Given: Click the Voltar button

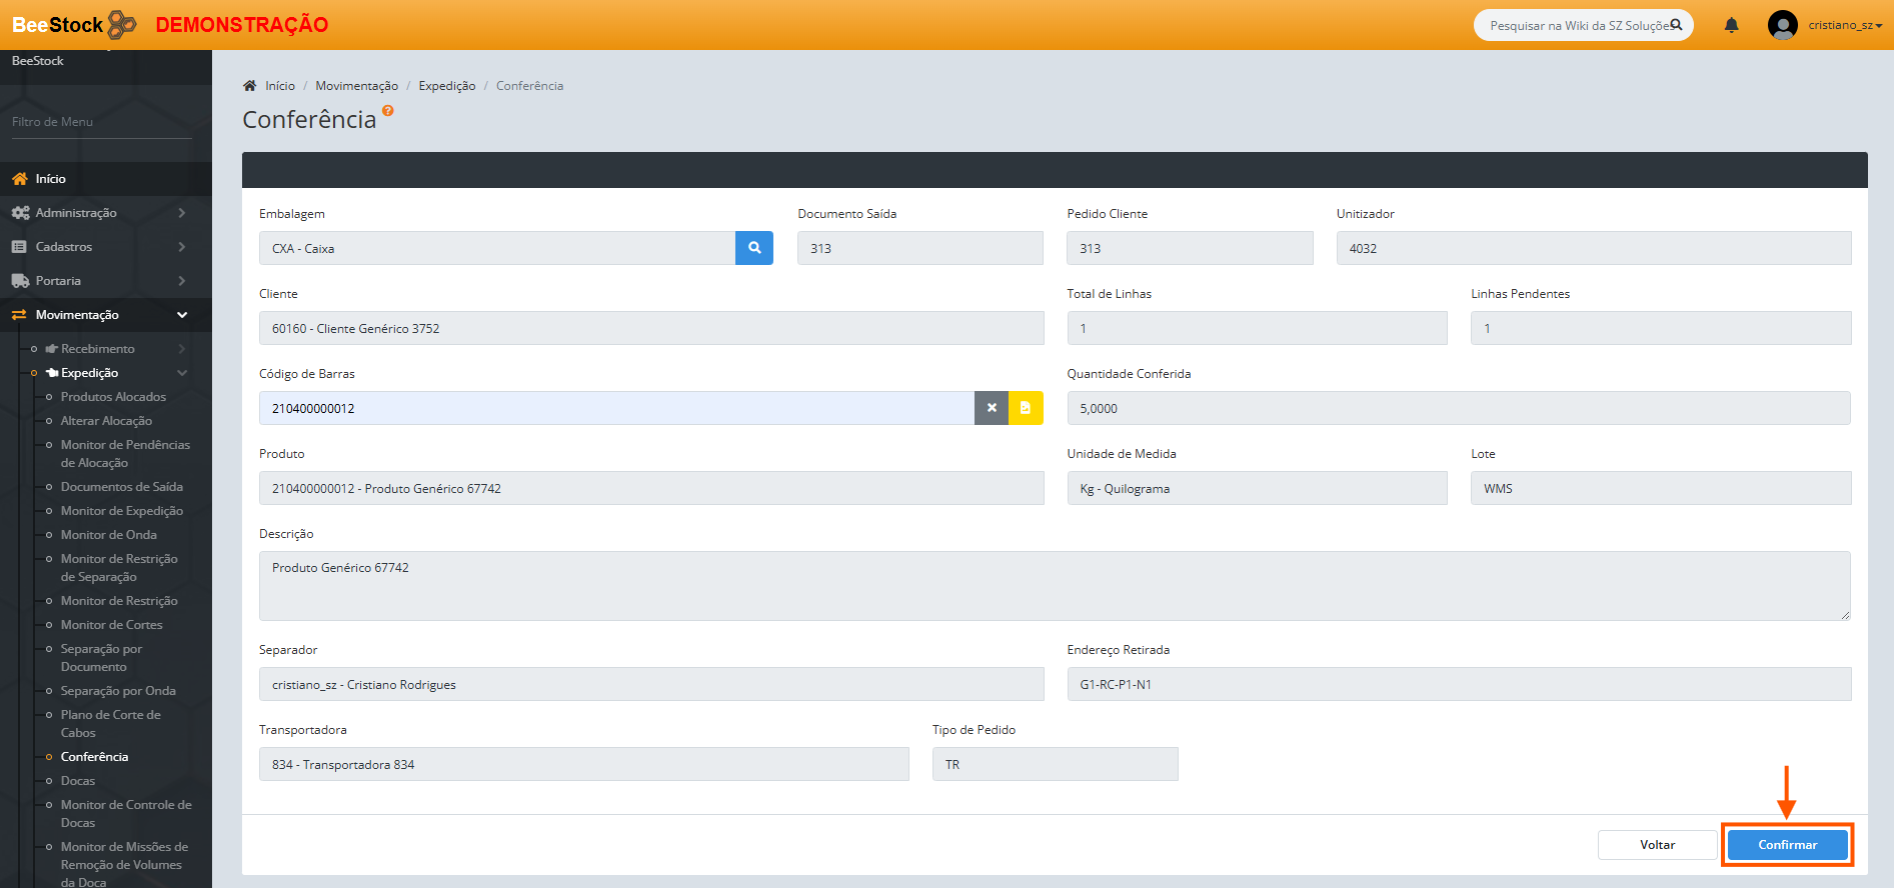Looking at the screenshot, I should coord(1657,845).
